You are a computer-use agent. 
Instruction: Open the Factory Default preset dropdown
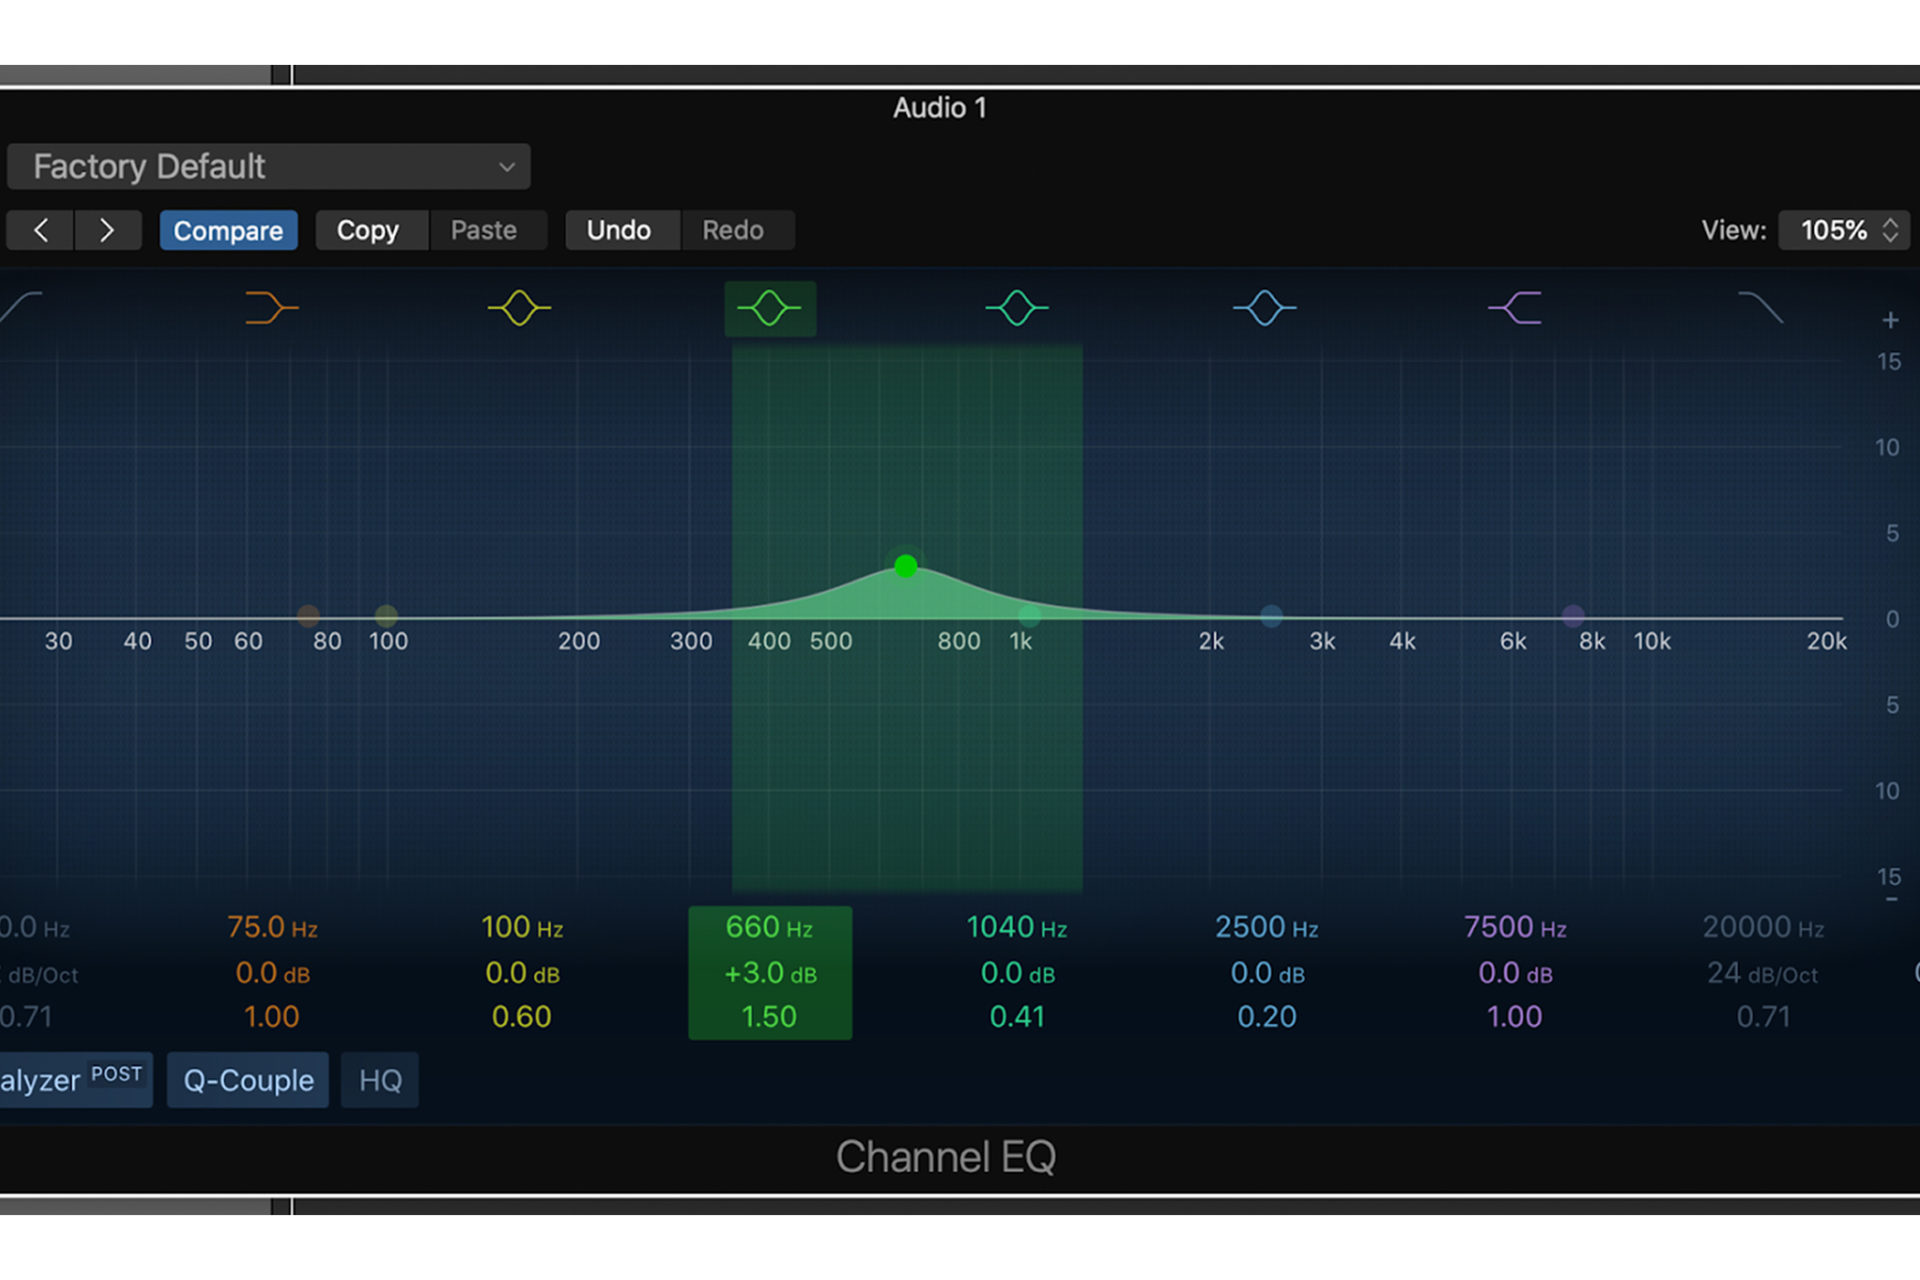point(269,167)
